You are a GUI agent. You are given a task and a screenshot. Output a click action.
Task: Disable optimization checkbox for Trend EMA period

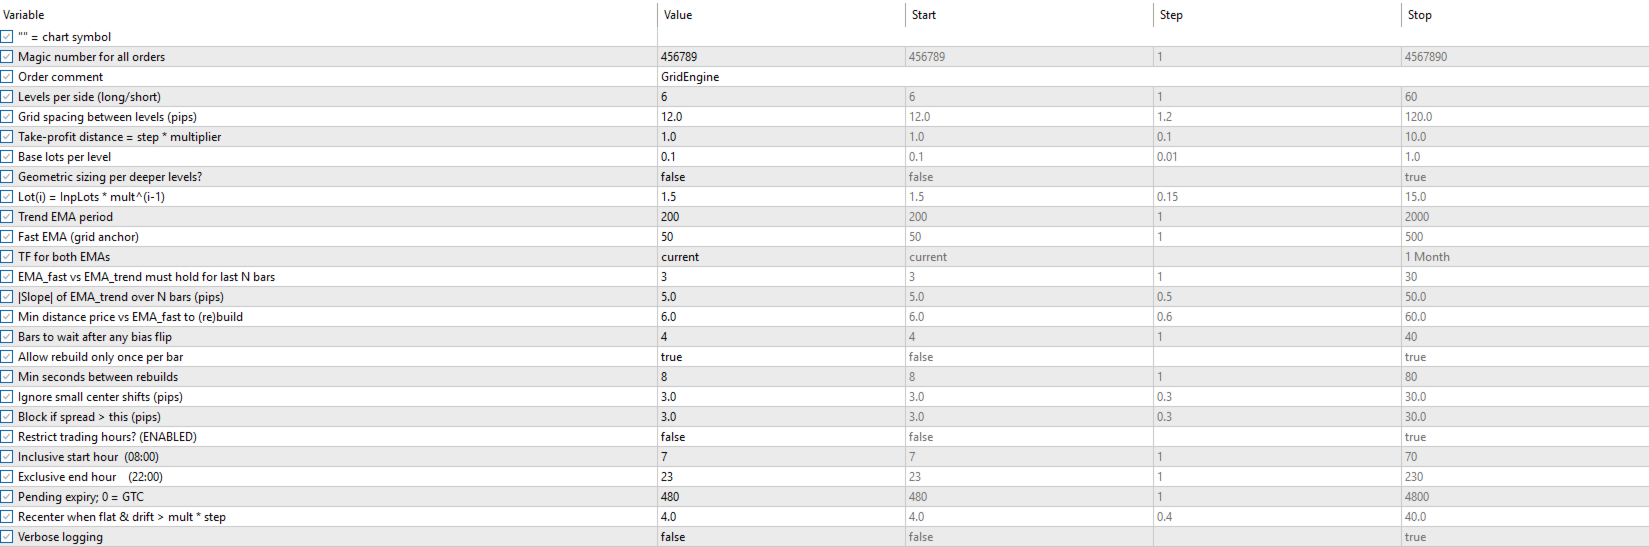(x=7, y=217)
